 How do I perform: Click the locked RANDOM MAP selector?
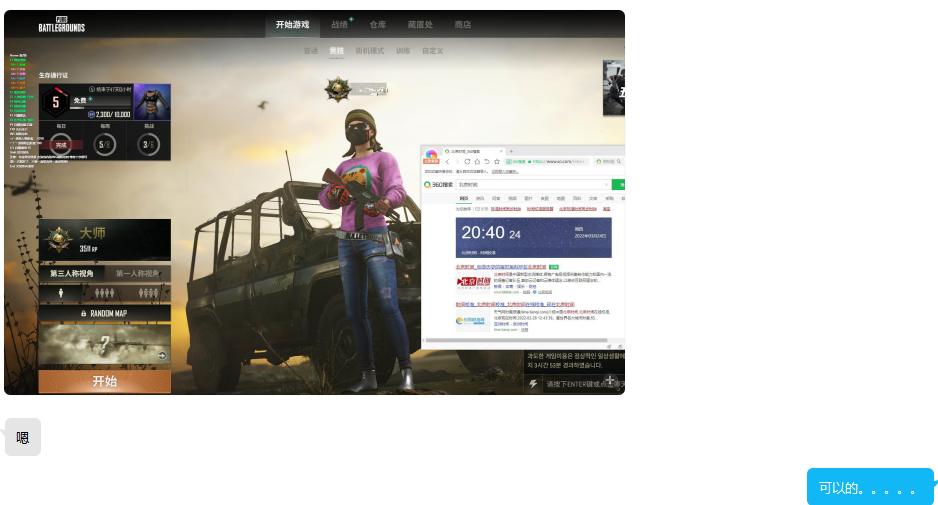(105, 313)
